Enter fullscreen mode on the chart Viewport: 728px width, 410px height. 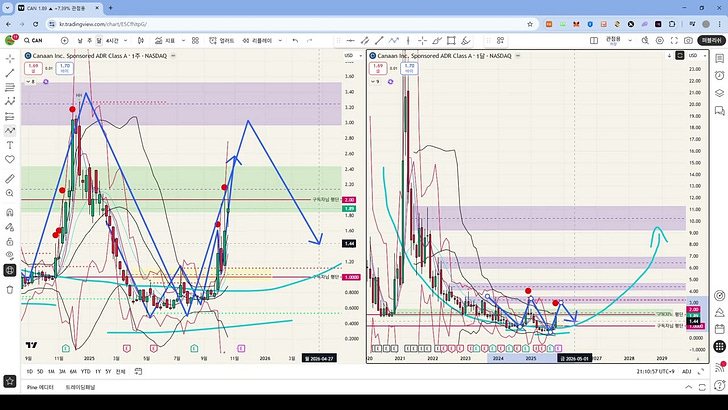[x=672, y=41]
